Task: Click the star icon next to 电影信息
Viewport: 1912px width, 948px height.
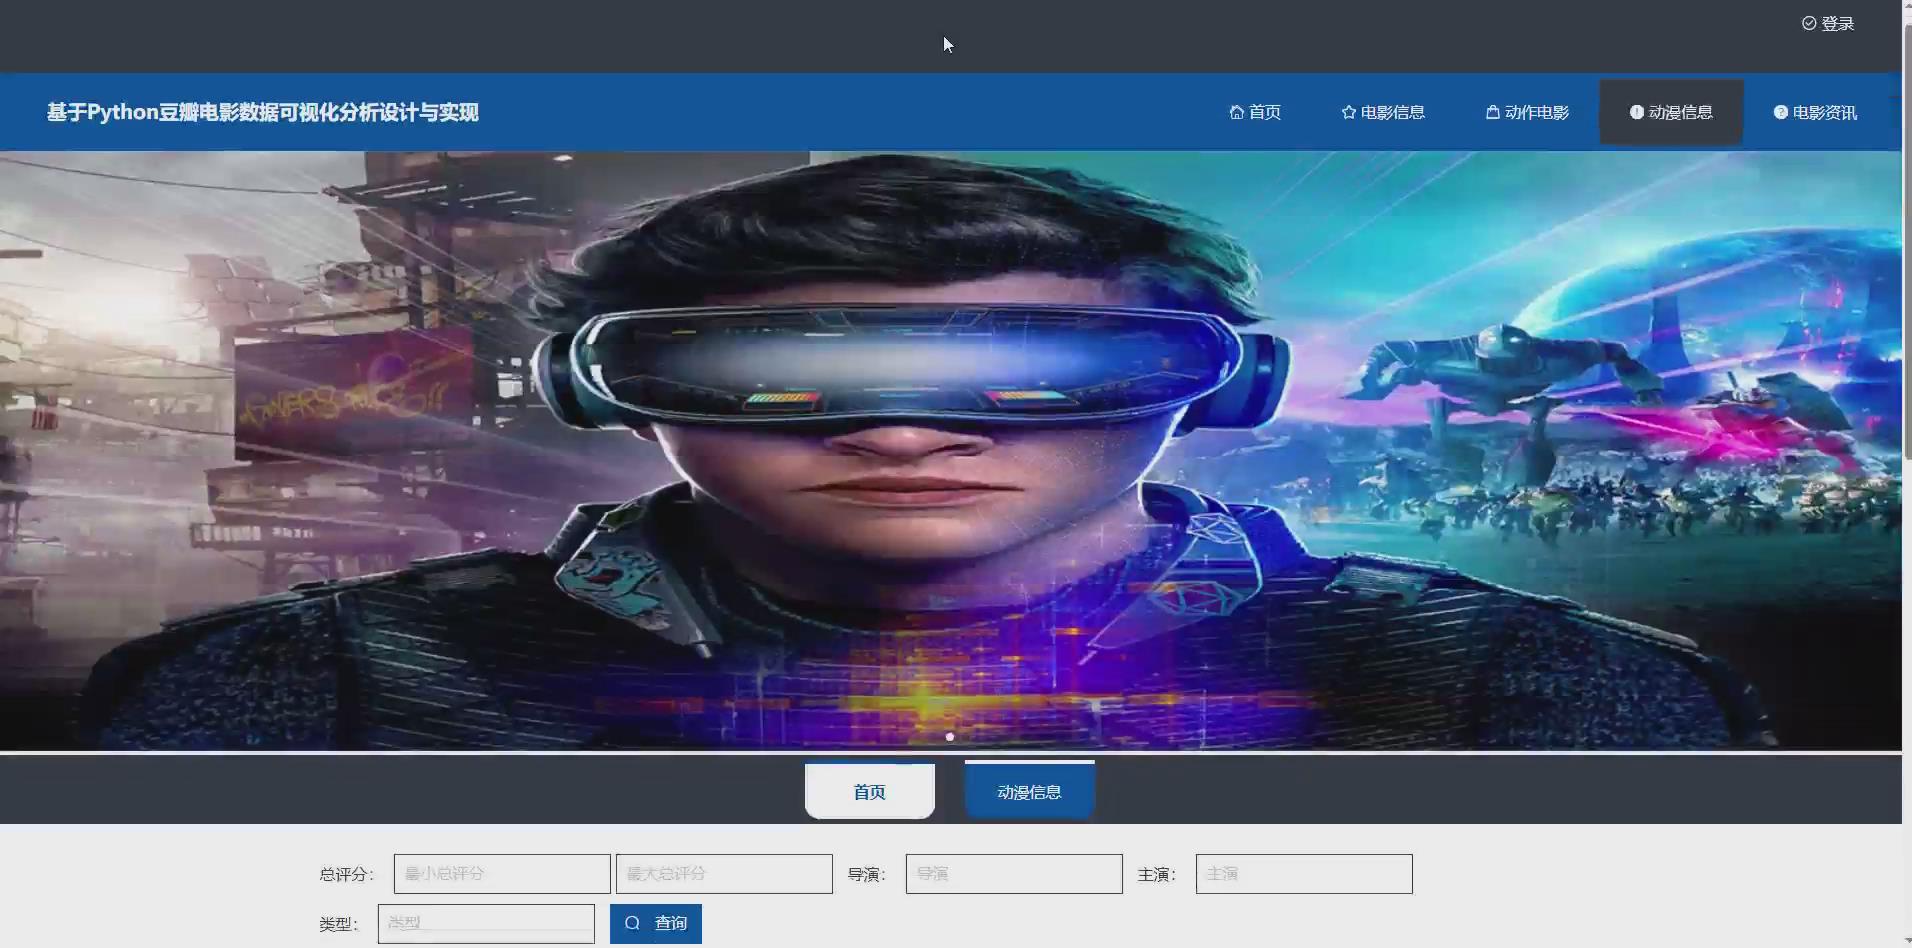Action: point(1346,112)
